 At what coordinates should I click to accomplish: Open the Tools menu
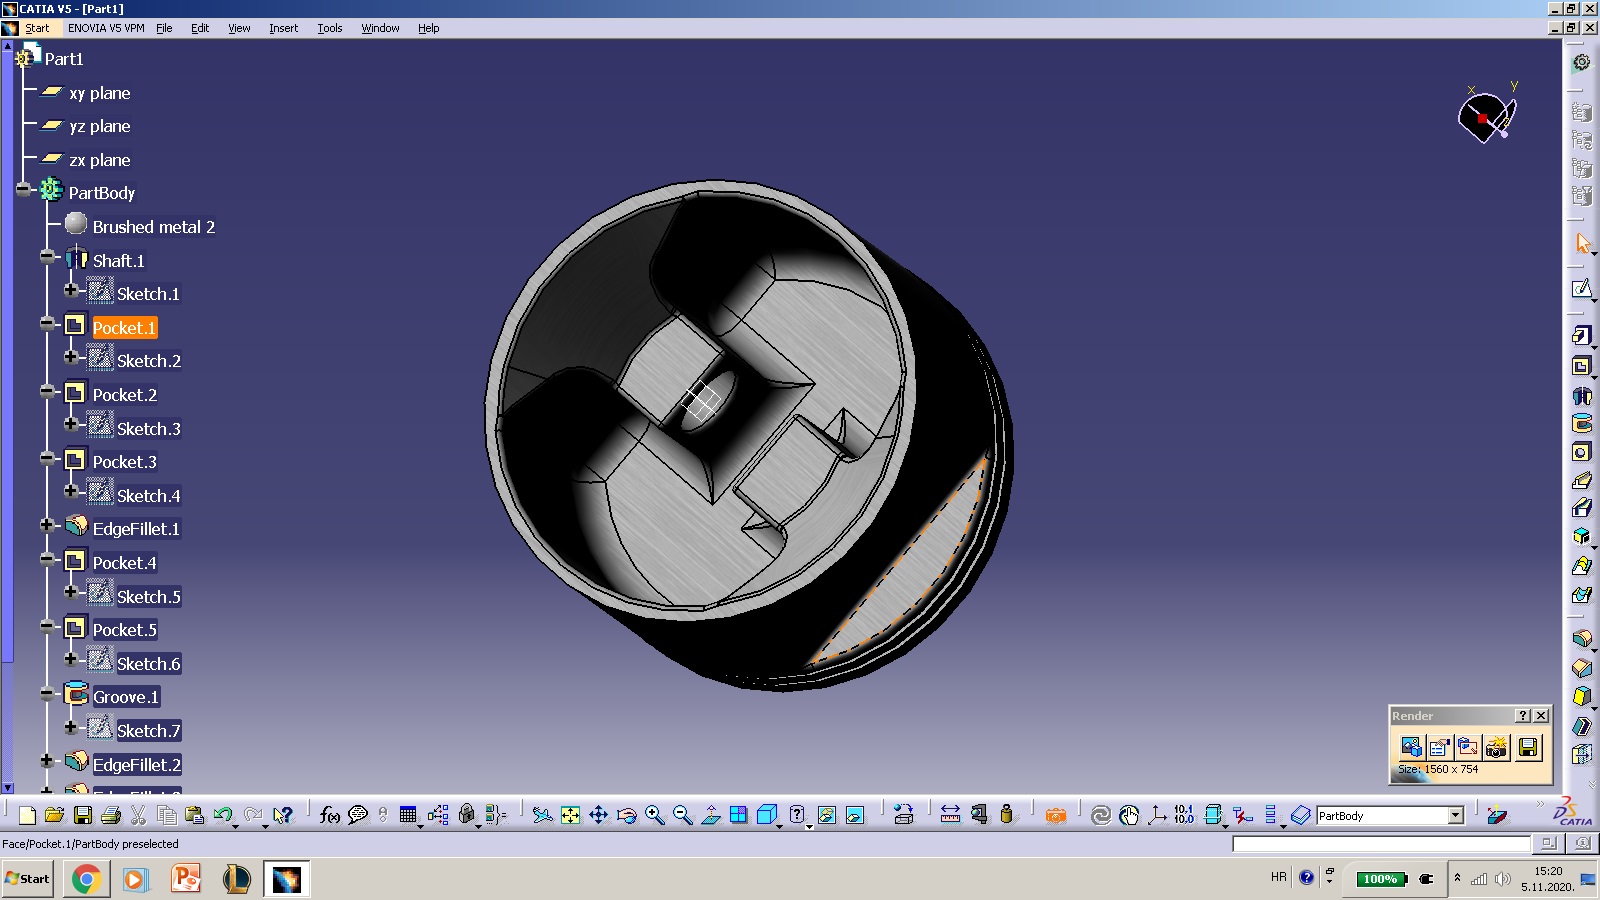point(329,28)
